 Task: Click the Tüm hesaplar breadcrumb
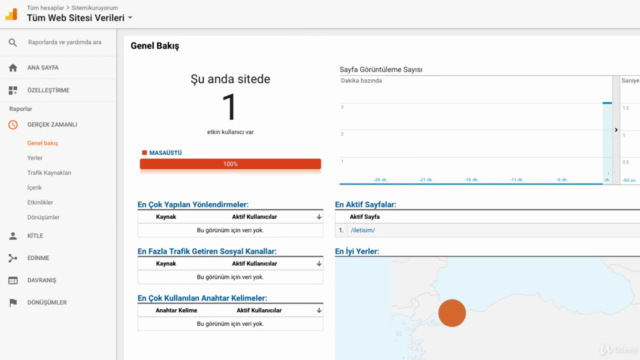(45, 8)
